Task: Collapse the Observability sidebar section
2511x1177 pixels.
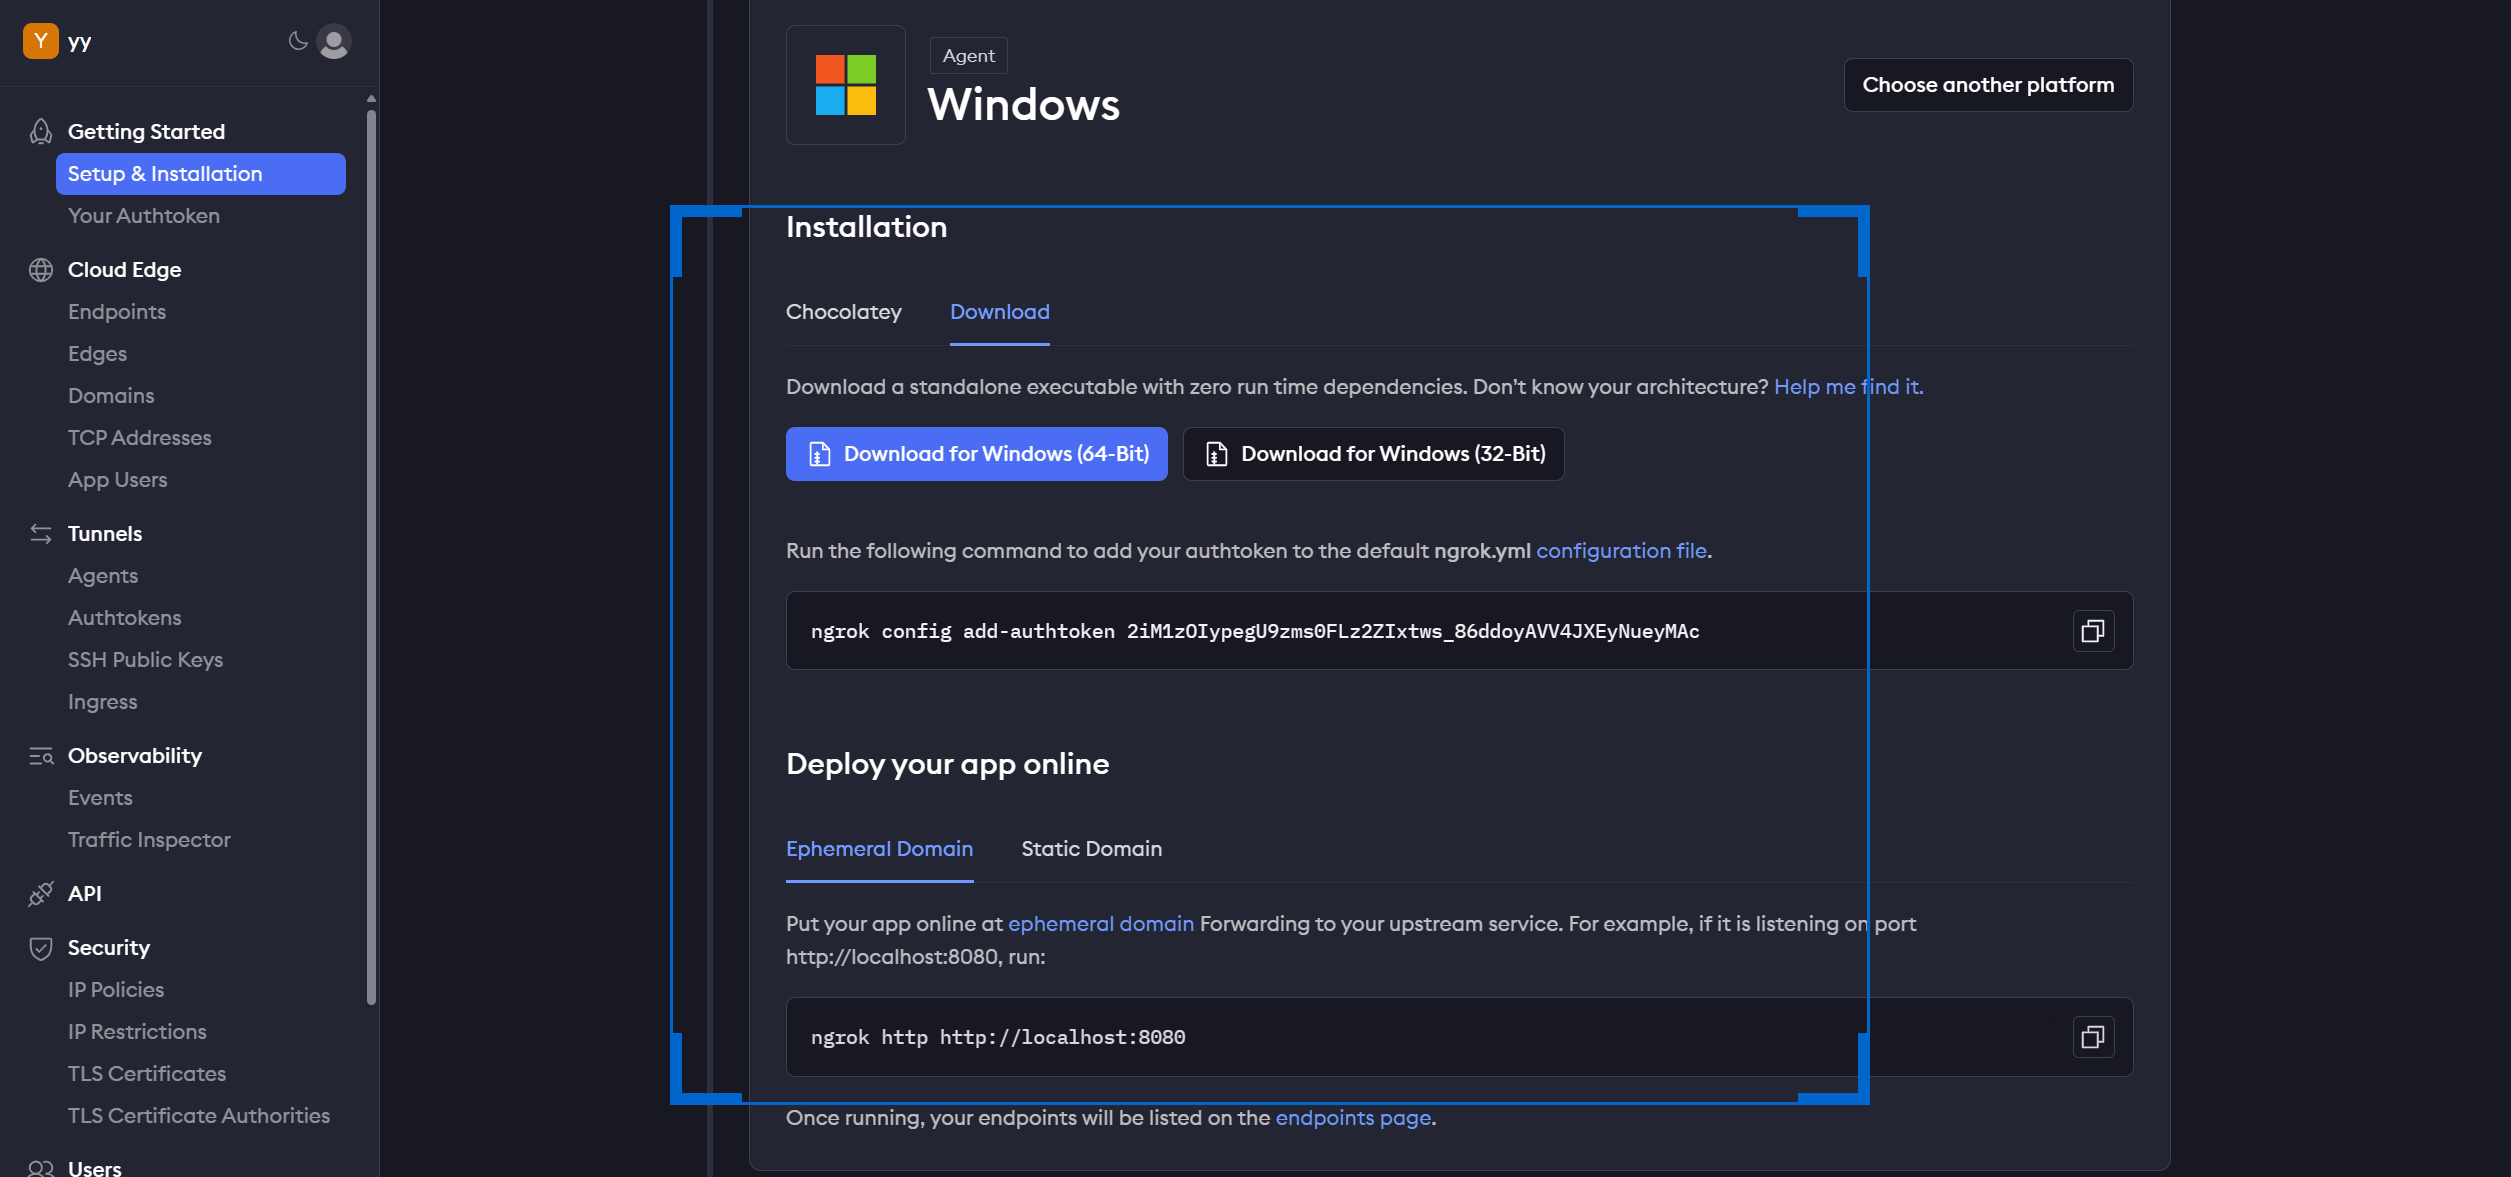Action: pos(135,756)
